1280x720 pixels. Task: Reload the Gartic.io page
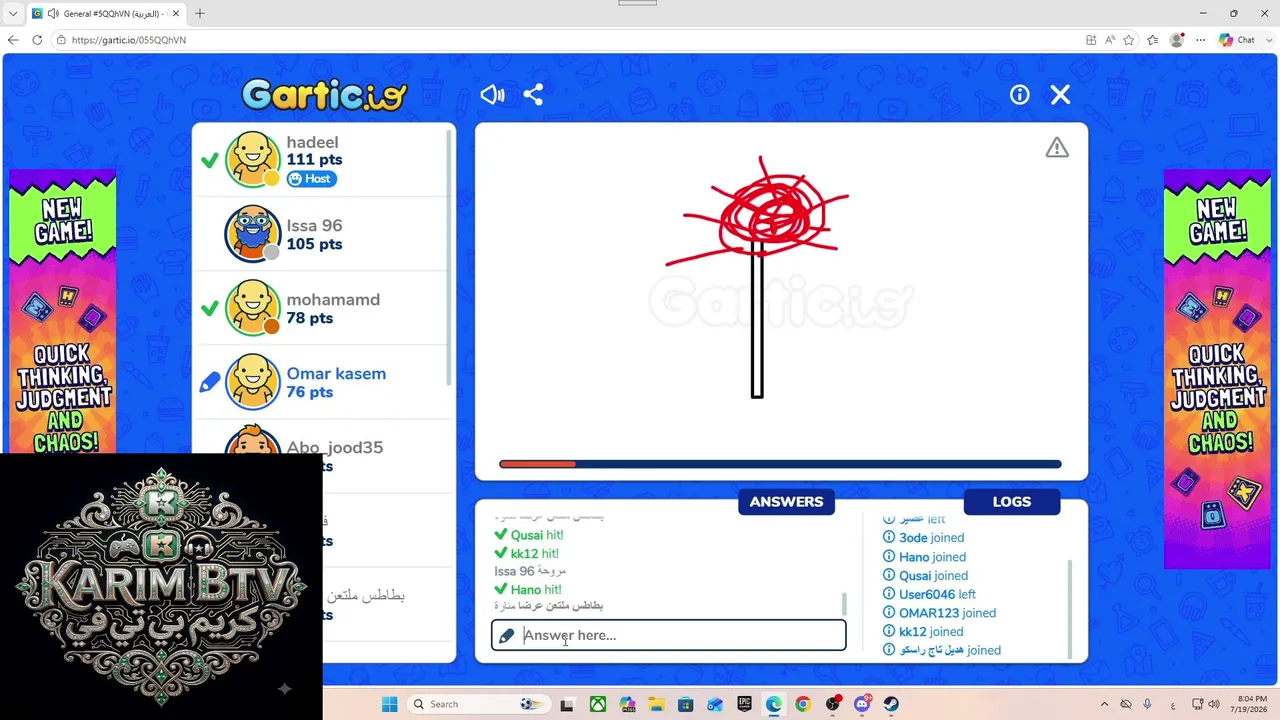tap(37, 40)
